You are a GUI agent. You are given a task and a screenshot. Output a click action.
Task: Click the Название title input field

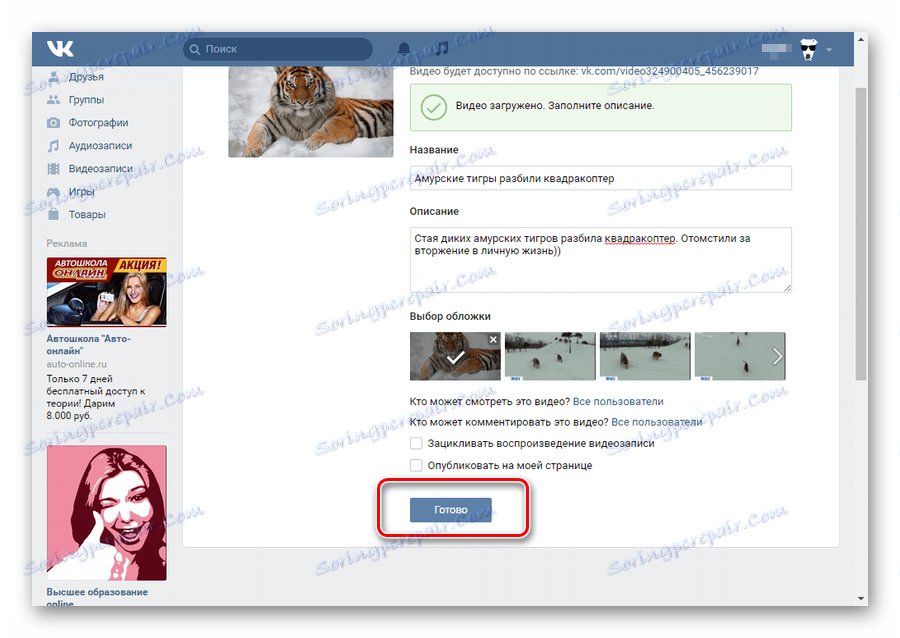click(x=600, y=178)
